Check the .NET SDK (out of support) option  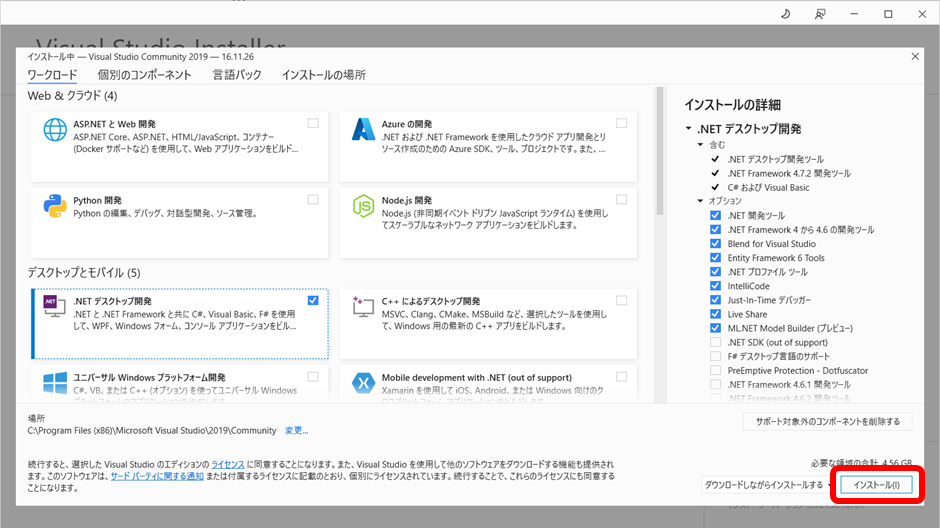tap(715, 342)
